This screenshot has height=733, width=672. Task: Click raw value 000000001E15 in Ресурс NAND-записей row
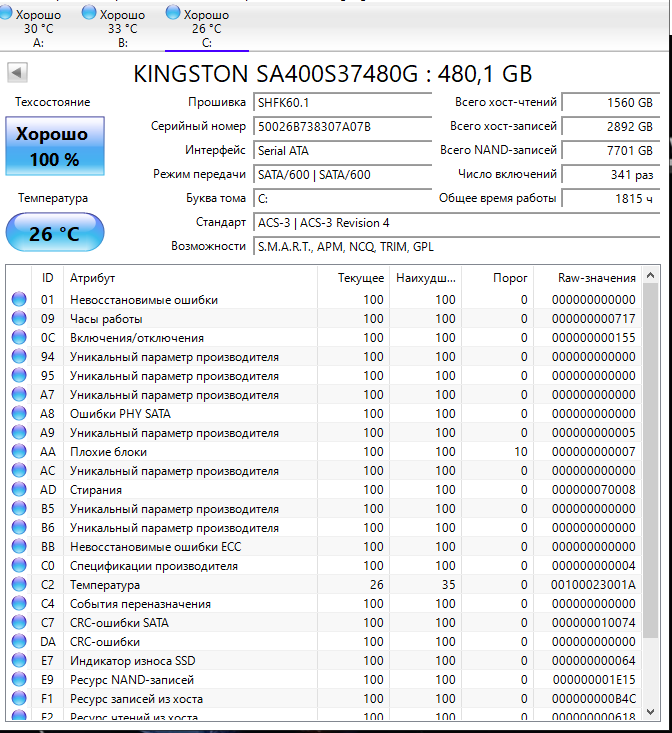pyautogui.click(x=594, y=679)
